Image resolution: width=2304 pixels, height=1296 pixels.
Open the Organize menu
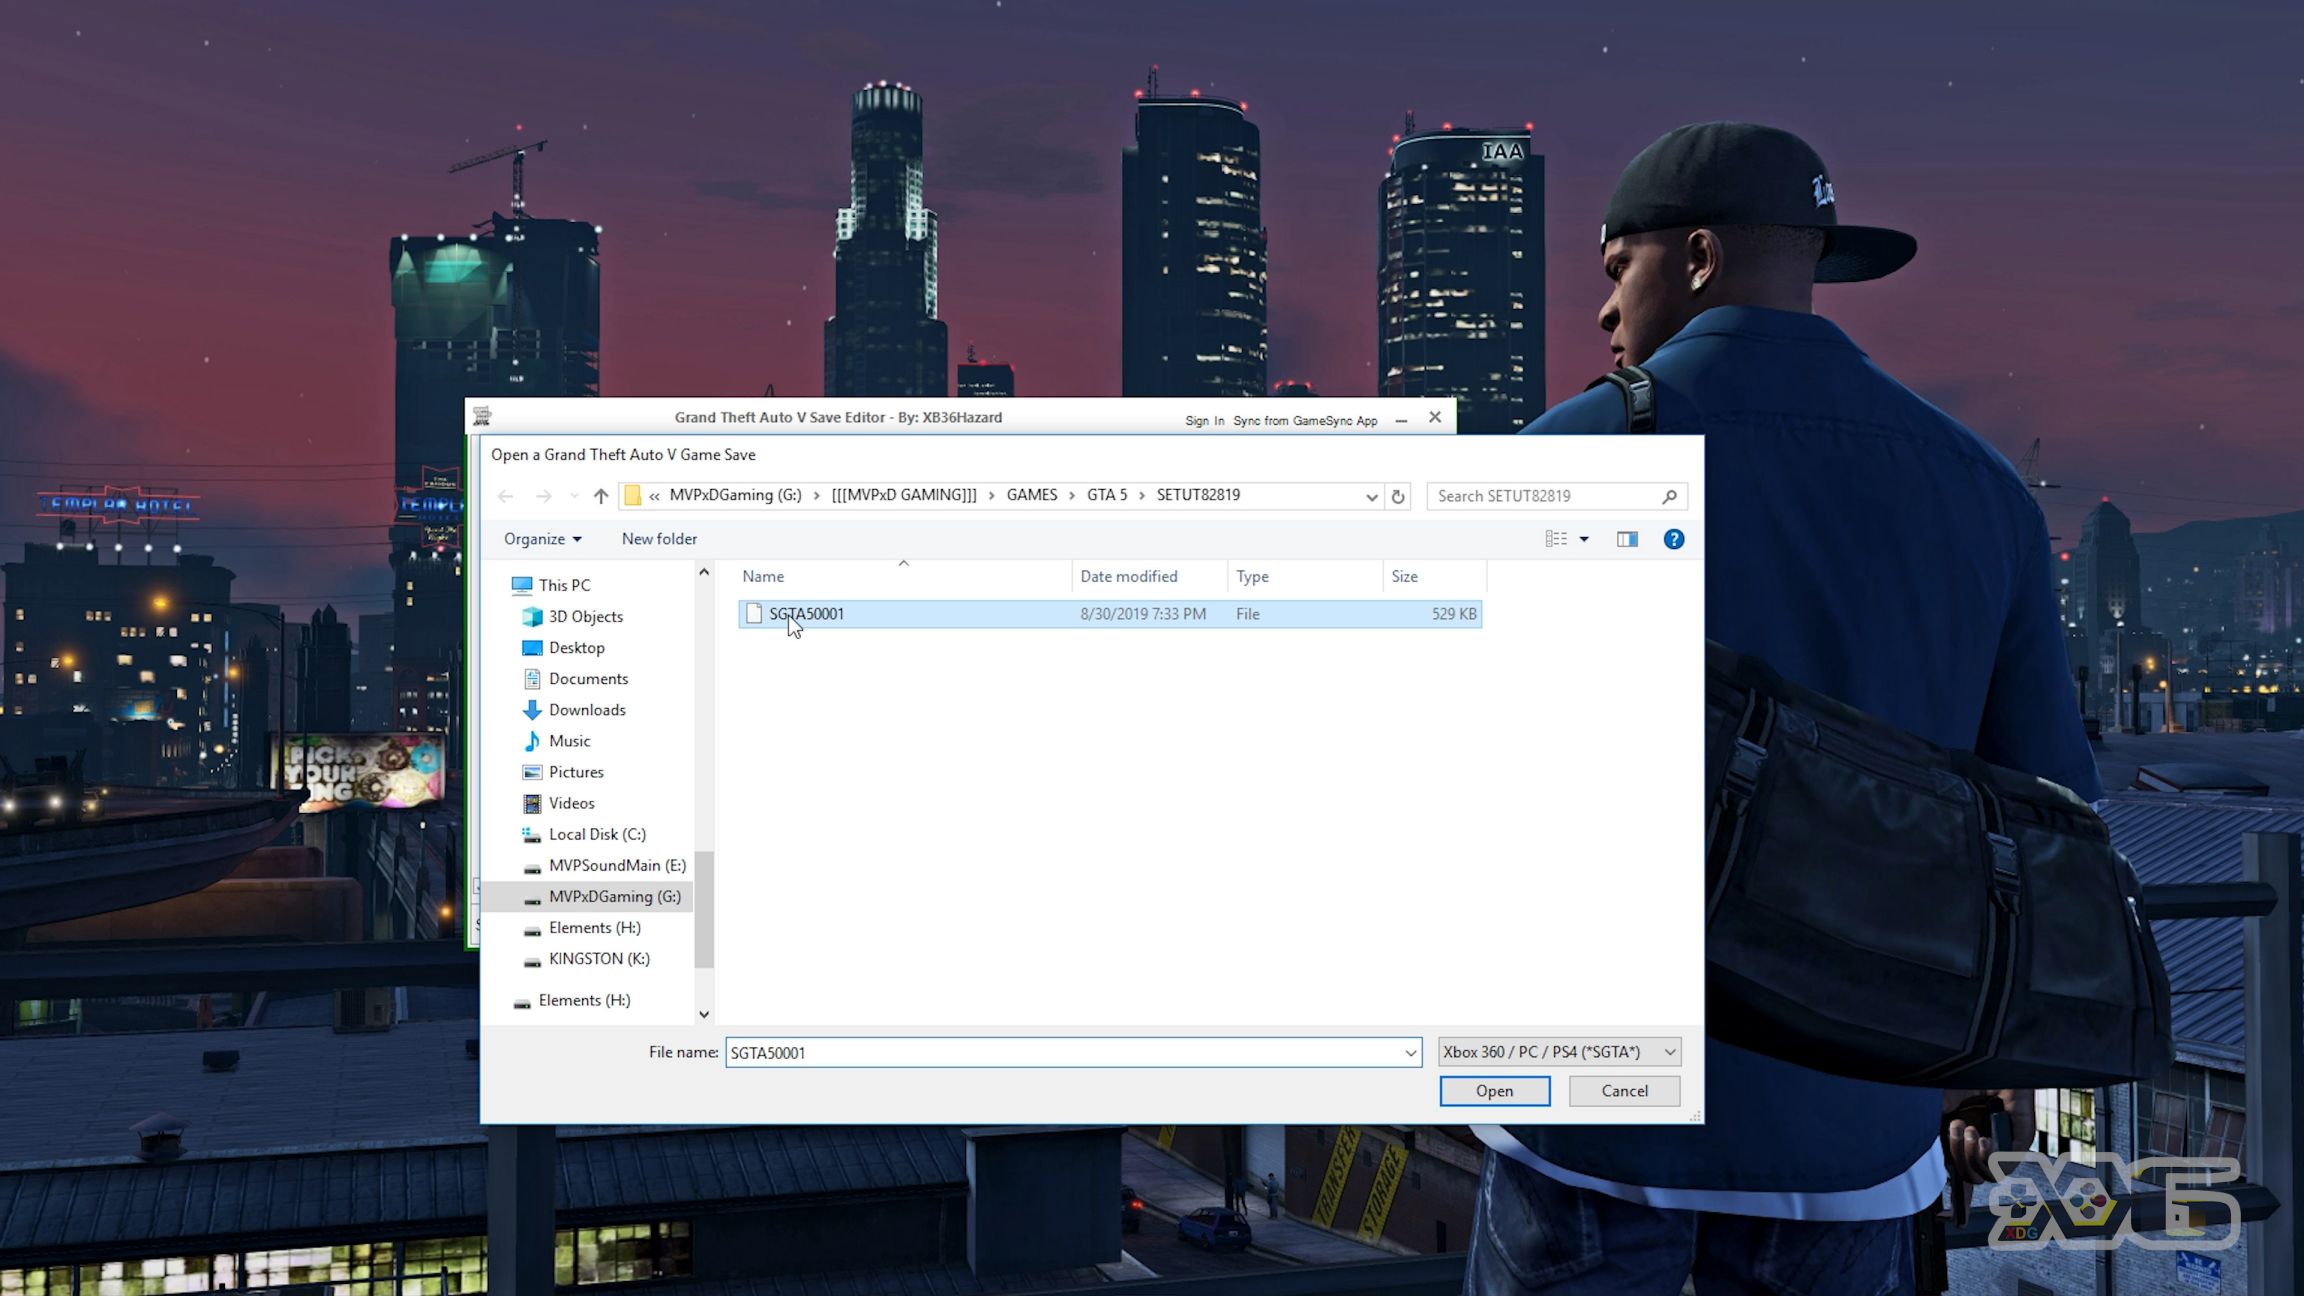[x=542, y=539]
